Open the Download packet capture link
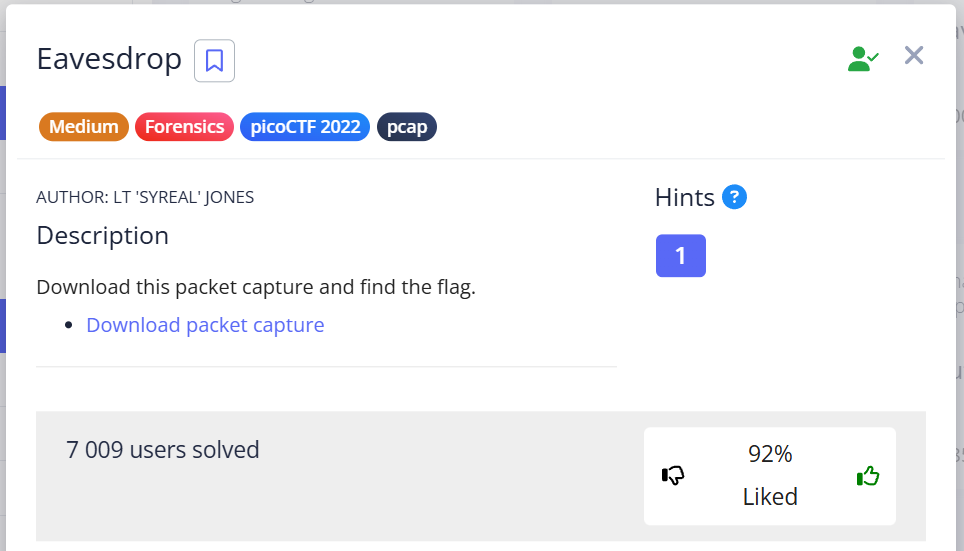The height and width of the screenshot is (551, 964). pos(205,325)
